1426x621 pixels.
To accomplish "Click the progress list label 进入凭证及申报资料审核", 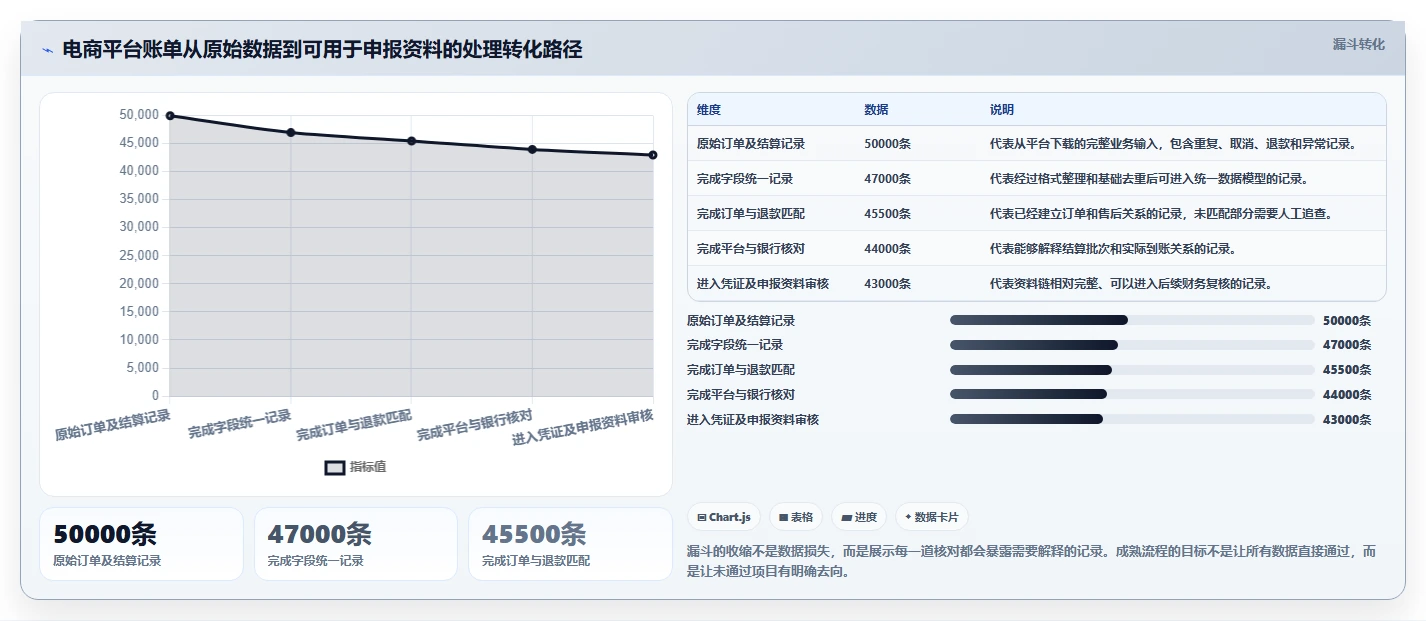I will point(753,419).
